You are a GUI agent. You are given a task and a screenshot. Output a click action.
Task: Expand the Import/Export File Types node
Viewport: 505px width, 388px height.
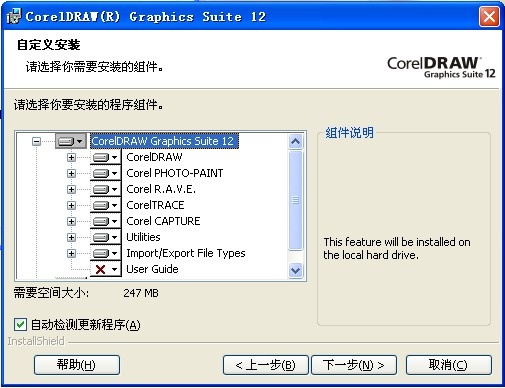pyautogui.click(x=71, y=253)
